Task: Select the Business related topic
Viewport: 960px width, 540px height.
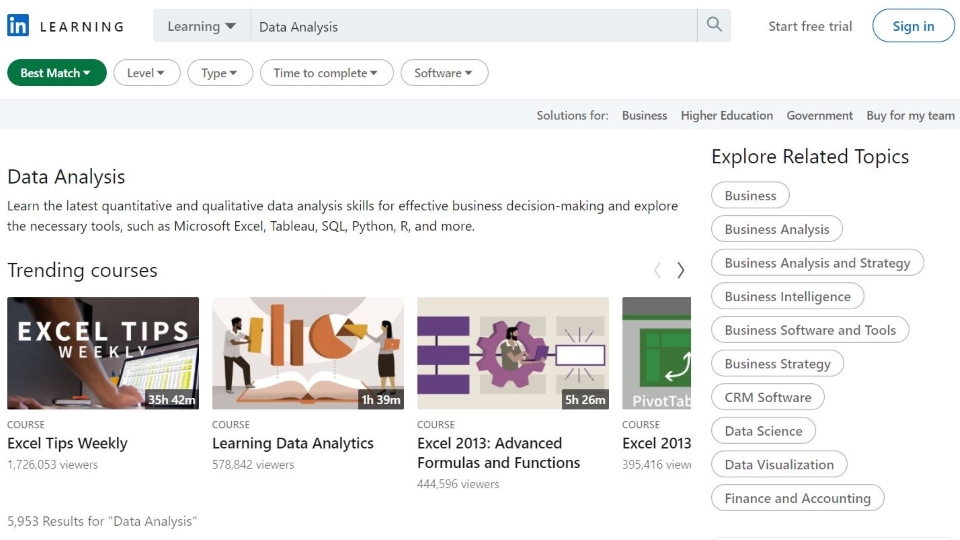Action: point(750,195)
